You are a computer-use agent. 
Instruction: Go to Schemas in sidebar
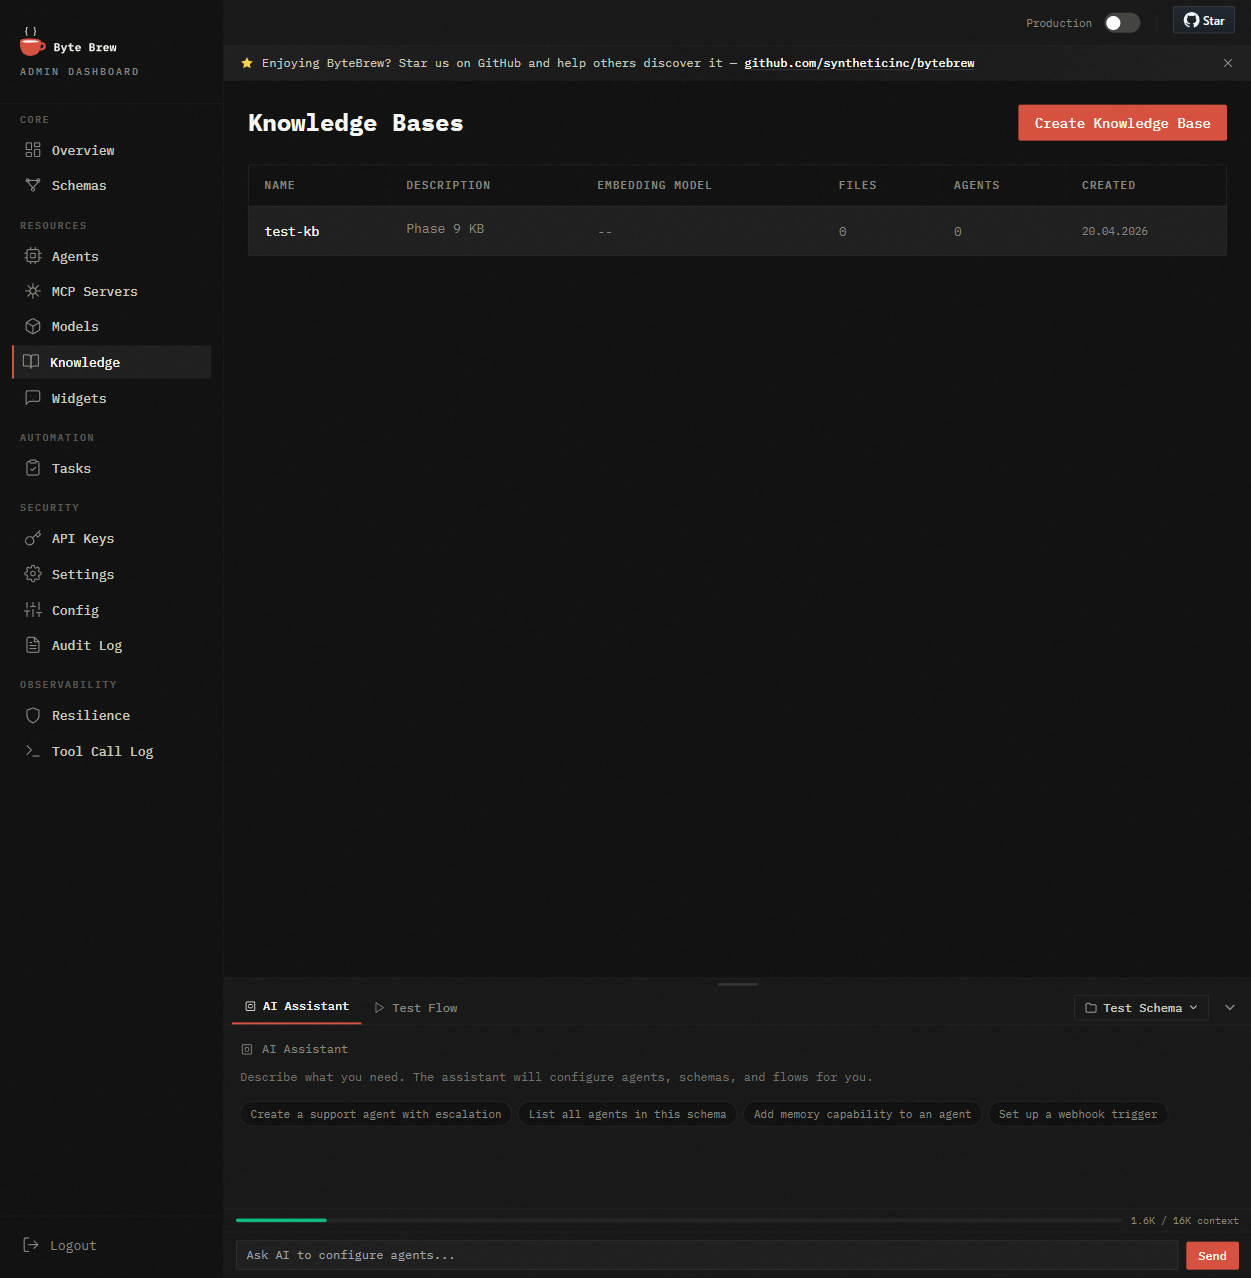tap(111, 185)
